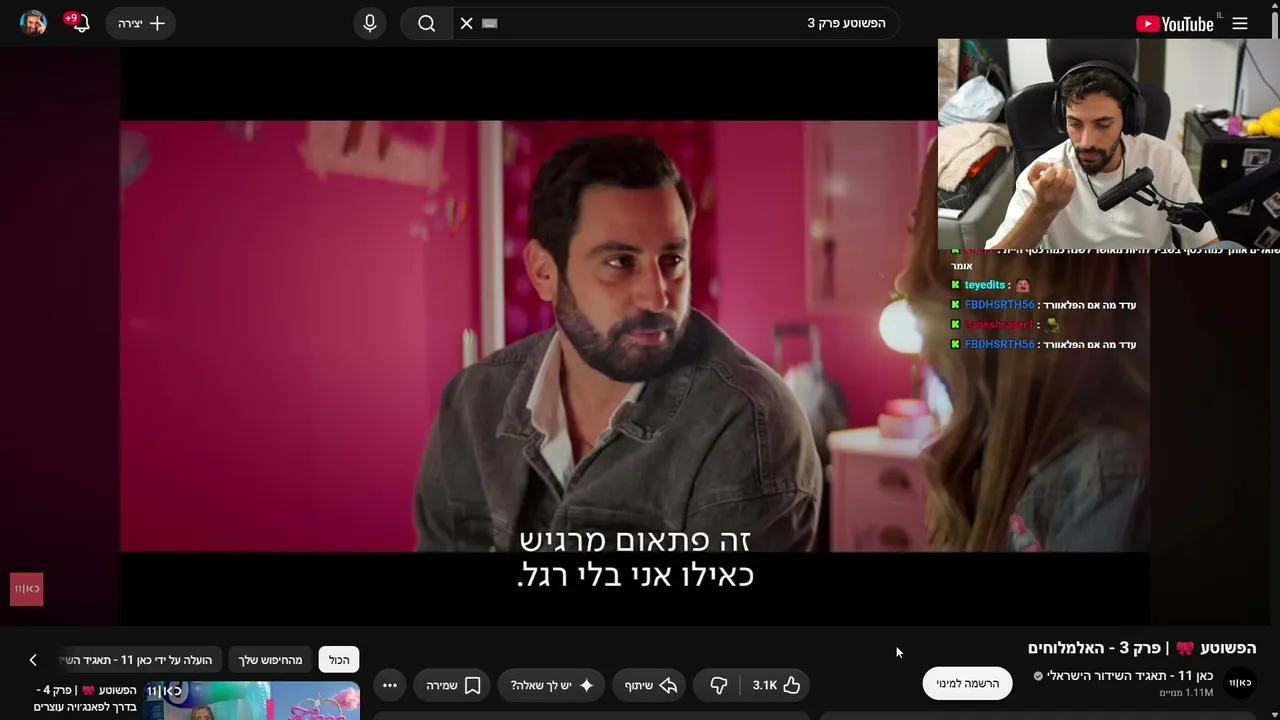The width and height of the screenshot is (1280, 720).
Task: Open the account avatar menu
Action: tap(33, 23)
